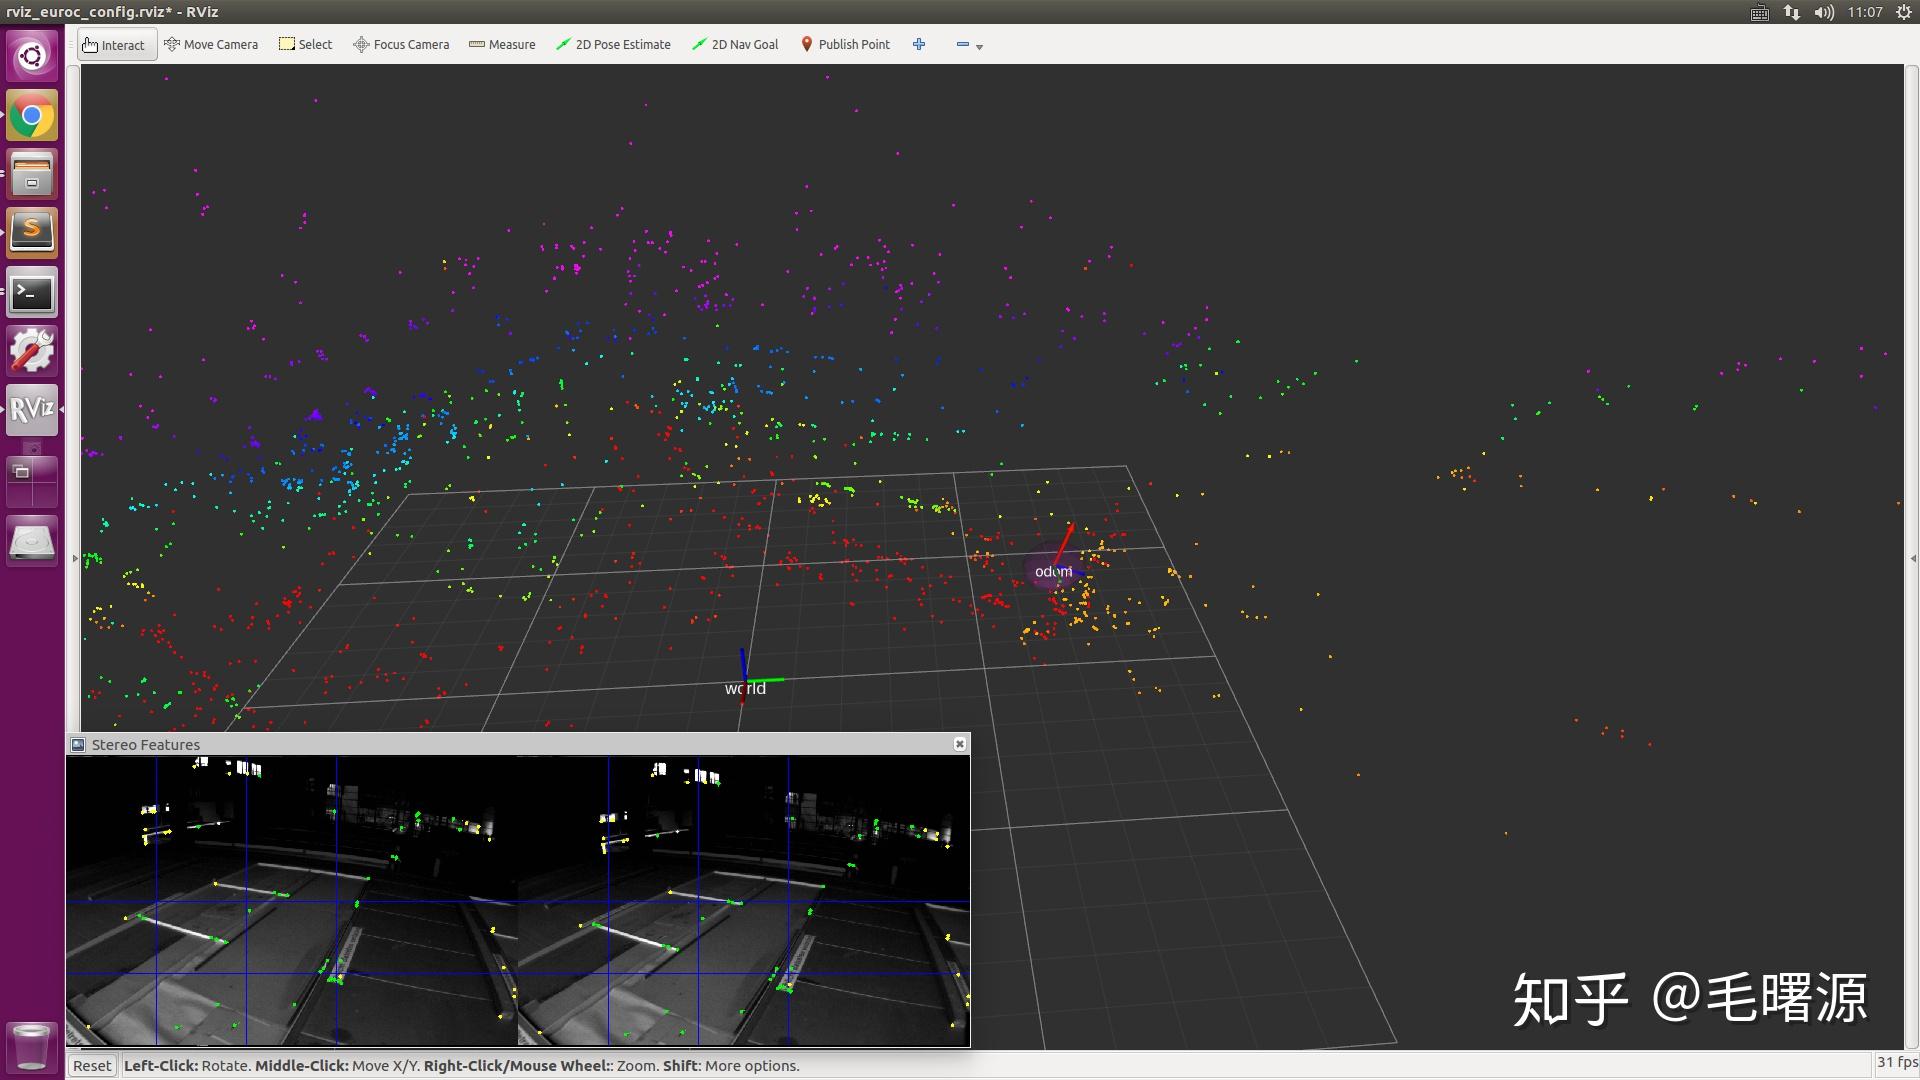Close the Stereo Features panel

point(960,744)
